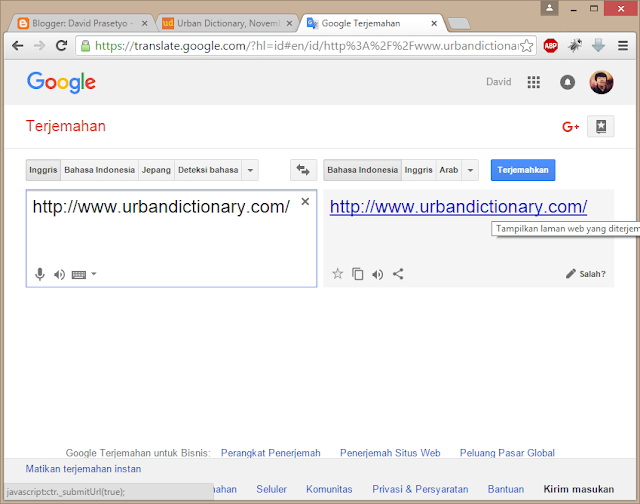Click the Google logo
Image resolution: width=640 pixels, height=504 pixels.
[x=61, y=82]
